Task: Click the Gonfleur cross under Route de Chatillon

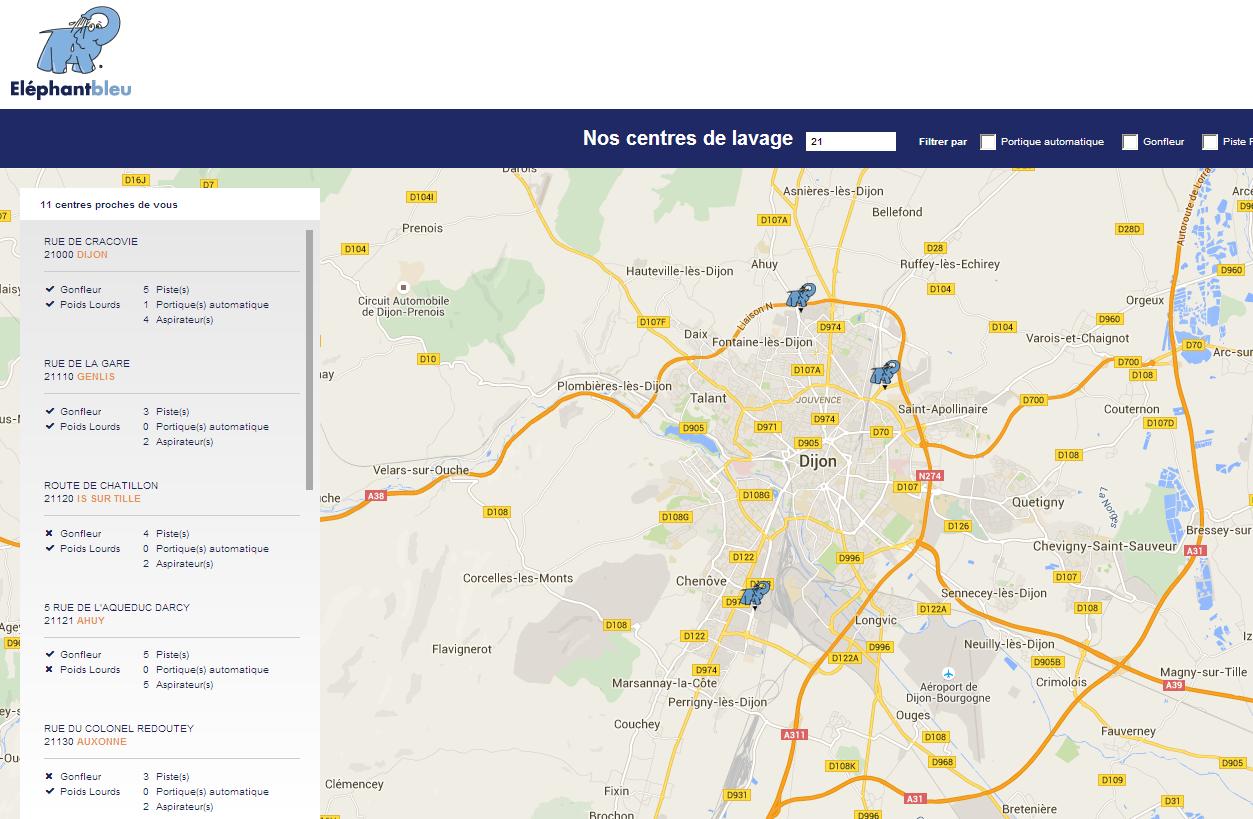Action: click(49, 533)
